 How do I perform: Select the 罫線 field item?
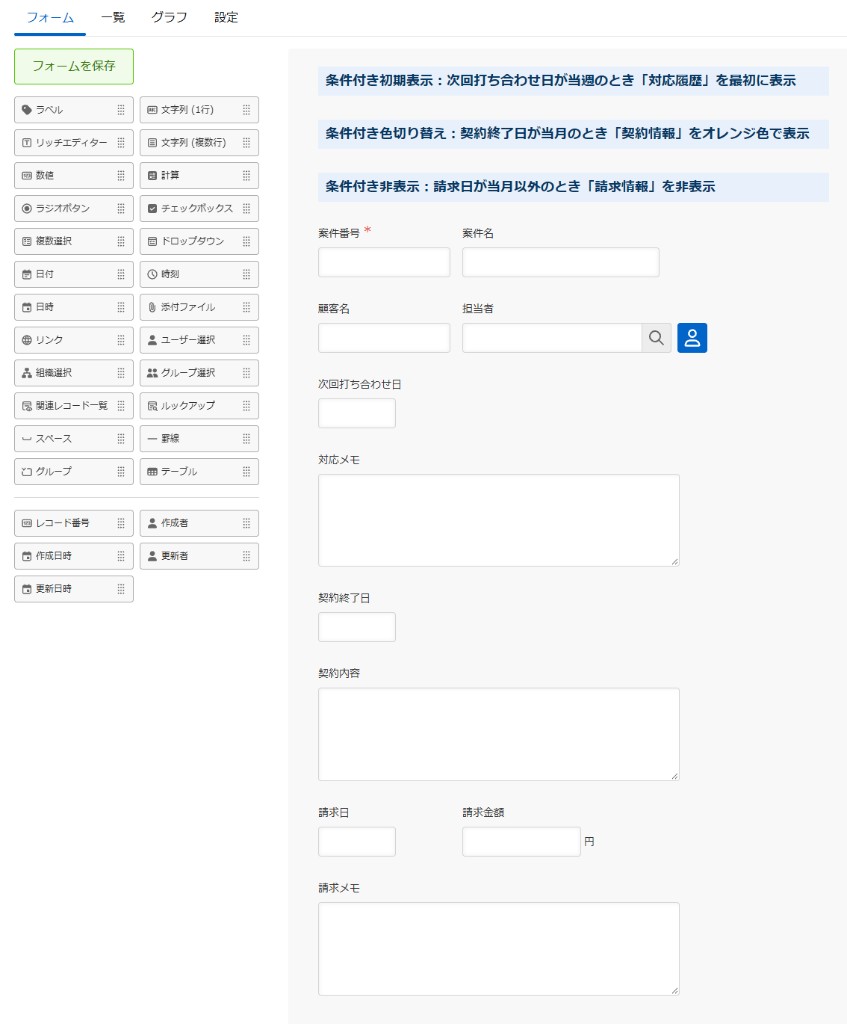click(x=199, y=439)
